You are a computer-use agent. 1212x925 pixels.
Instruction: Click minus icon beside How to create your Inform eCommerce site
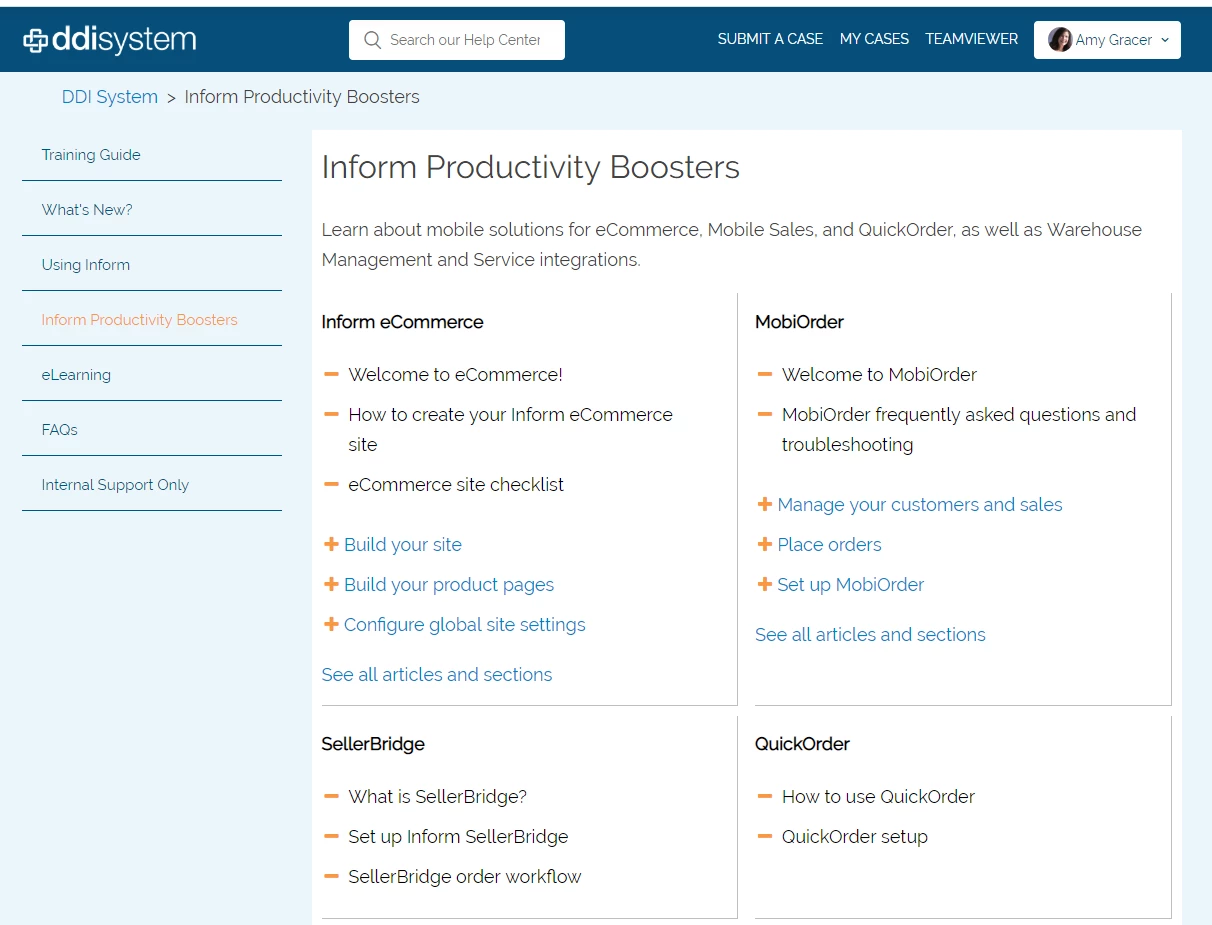coord(331,414)
